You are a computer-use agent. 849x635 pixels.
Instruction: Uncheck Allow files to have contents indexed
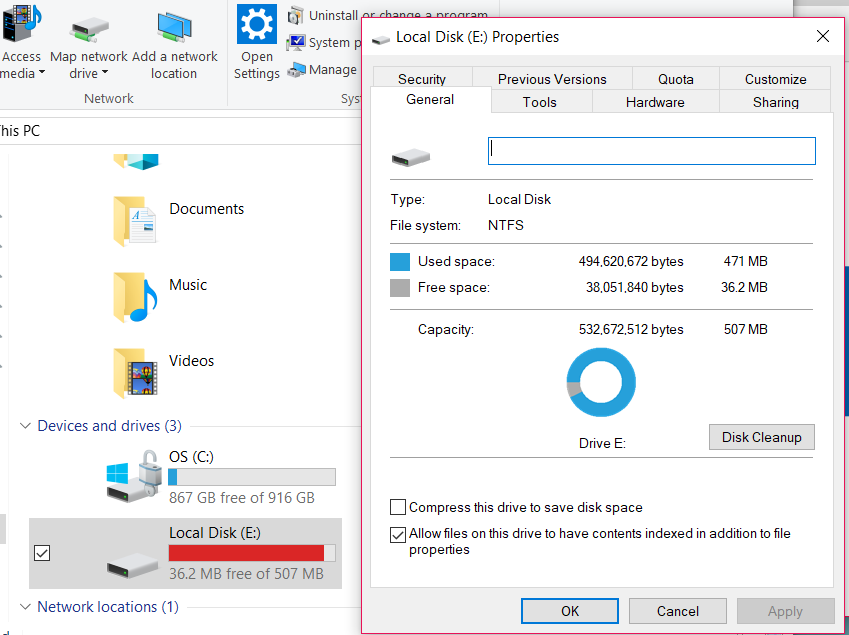(x=398, y=534)
